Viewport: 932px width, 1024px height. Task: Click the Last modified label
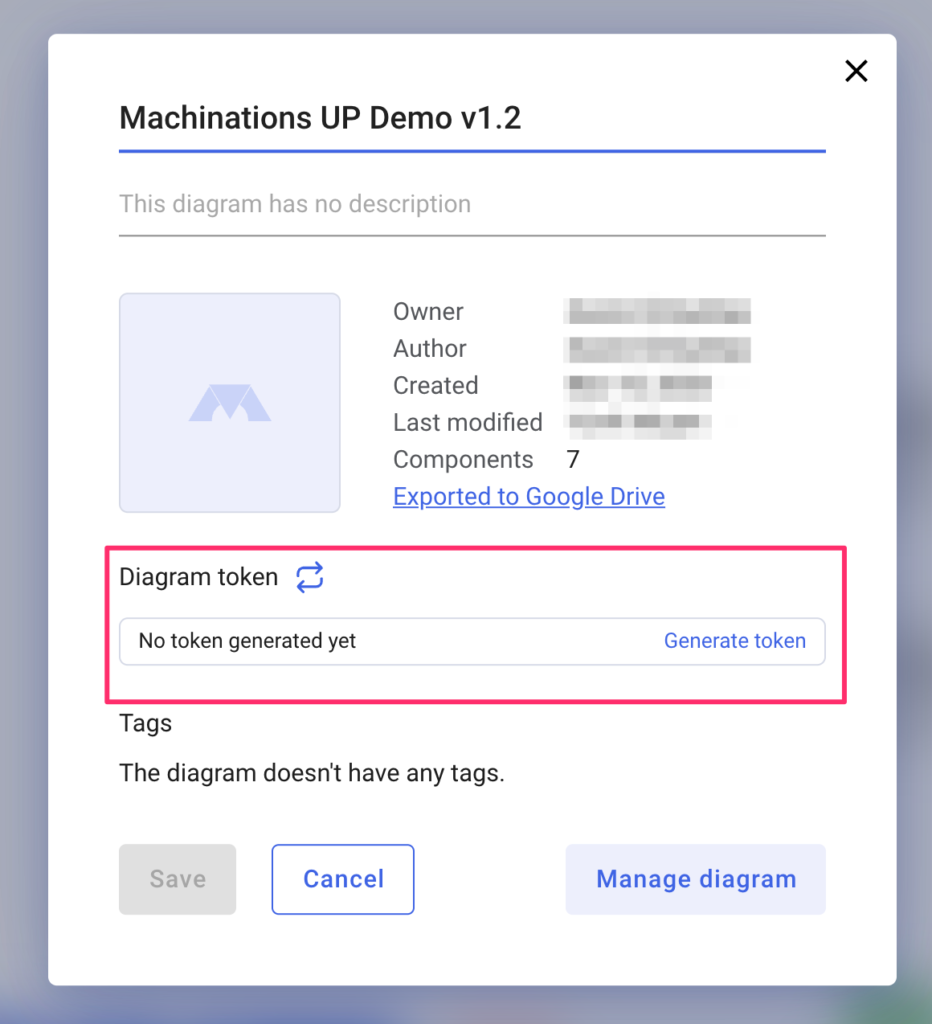468,423
